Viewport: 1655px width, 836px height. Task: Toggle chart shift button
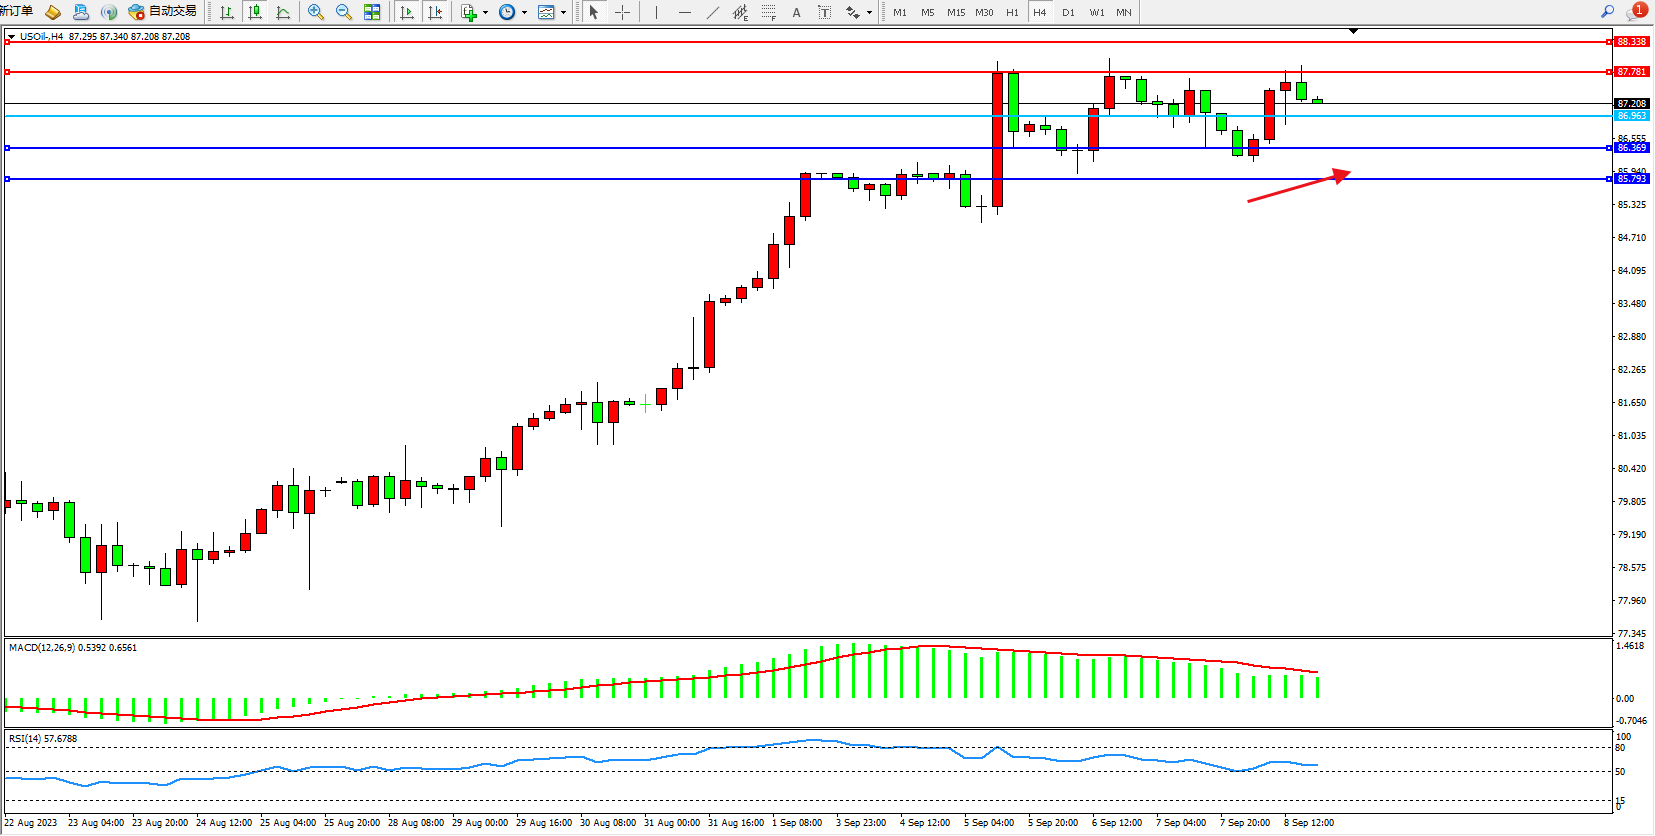pos(435,12)
